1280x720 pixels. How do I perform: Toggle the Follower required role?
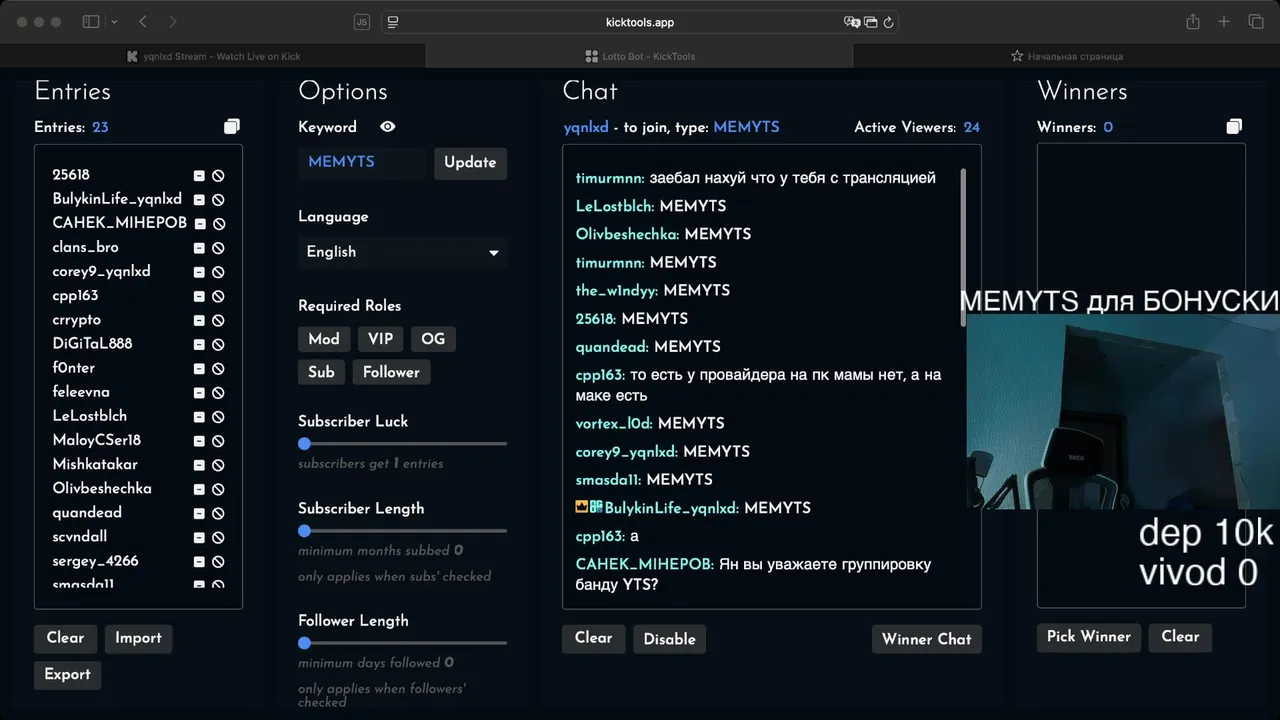[391, 372]
